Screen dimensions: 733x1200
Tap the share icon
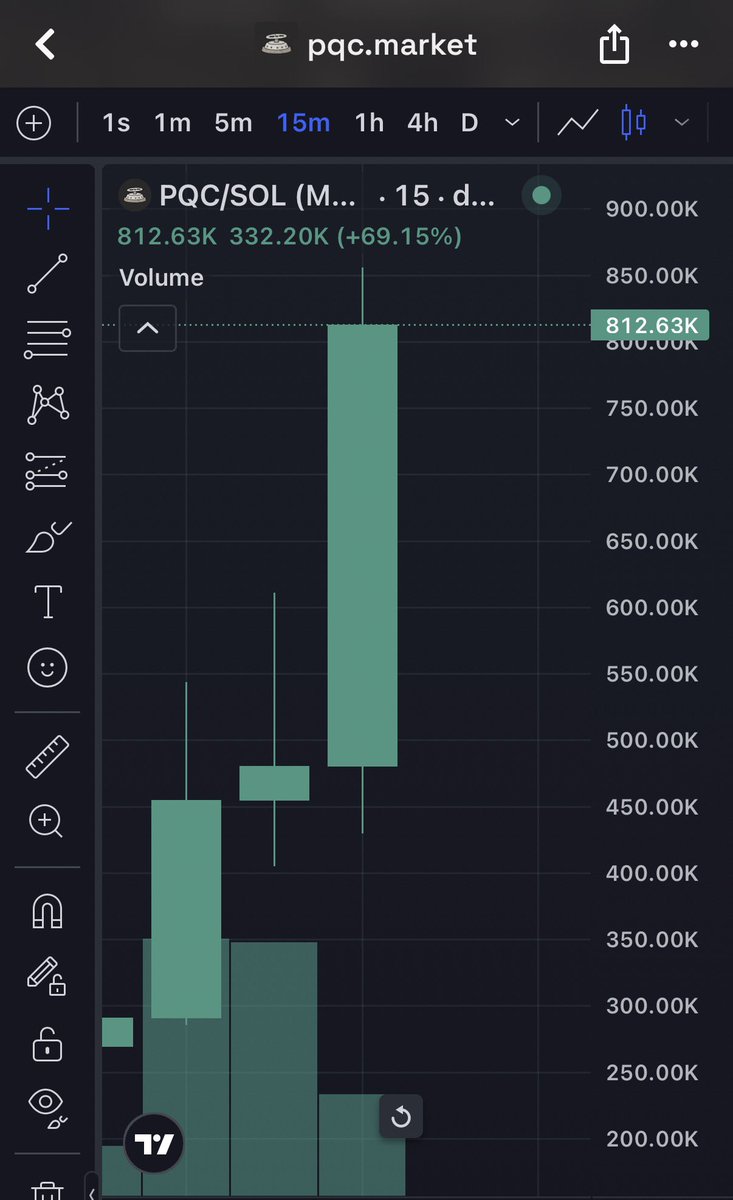tap(614, 43)
